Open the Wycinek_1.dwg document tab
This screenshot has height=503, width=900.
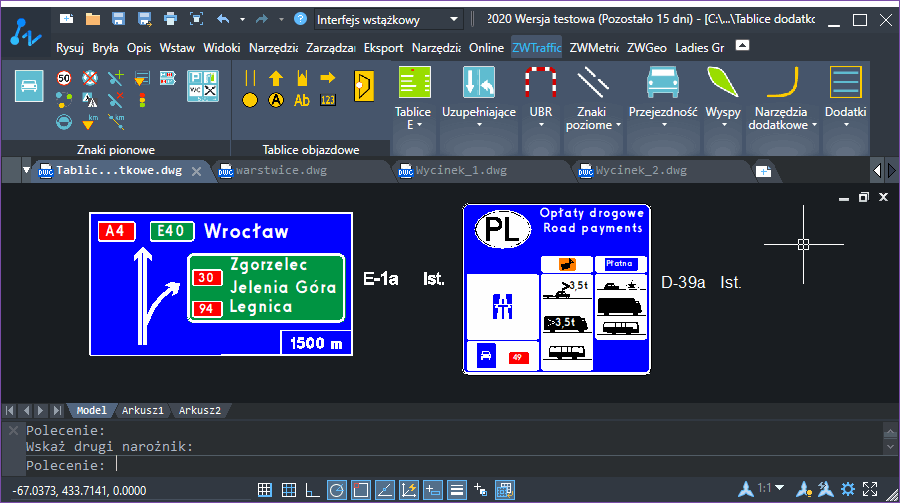click(461, 171)
